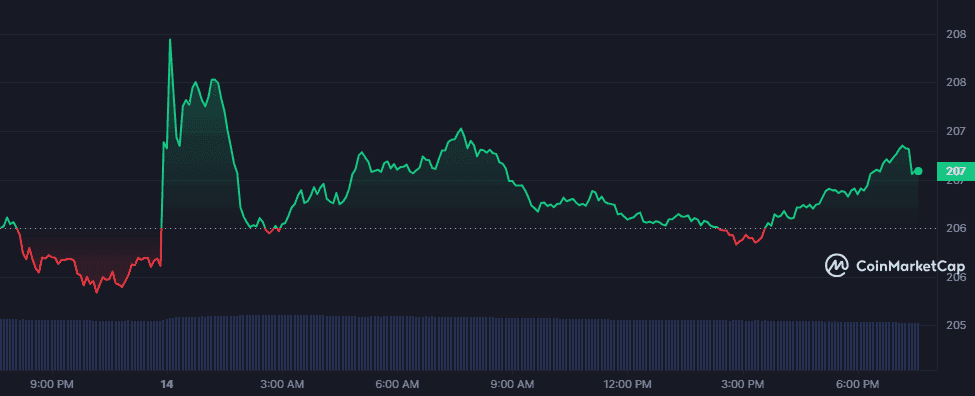This screenshot has width=975, height=396.
Task: Click the green peak between 6:00 AM and 9:00 AM
Action: click(x=460, y=129)
